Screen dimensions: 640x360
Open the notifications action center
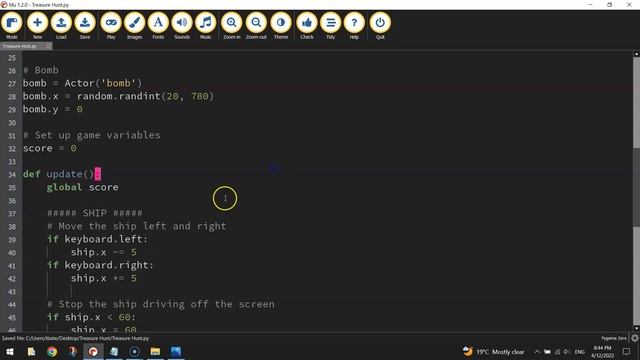click(626, 352)
